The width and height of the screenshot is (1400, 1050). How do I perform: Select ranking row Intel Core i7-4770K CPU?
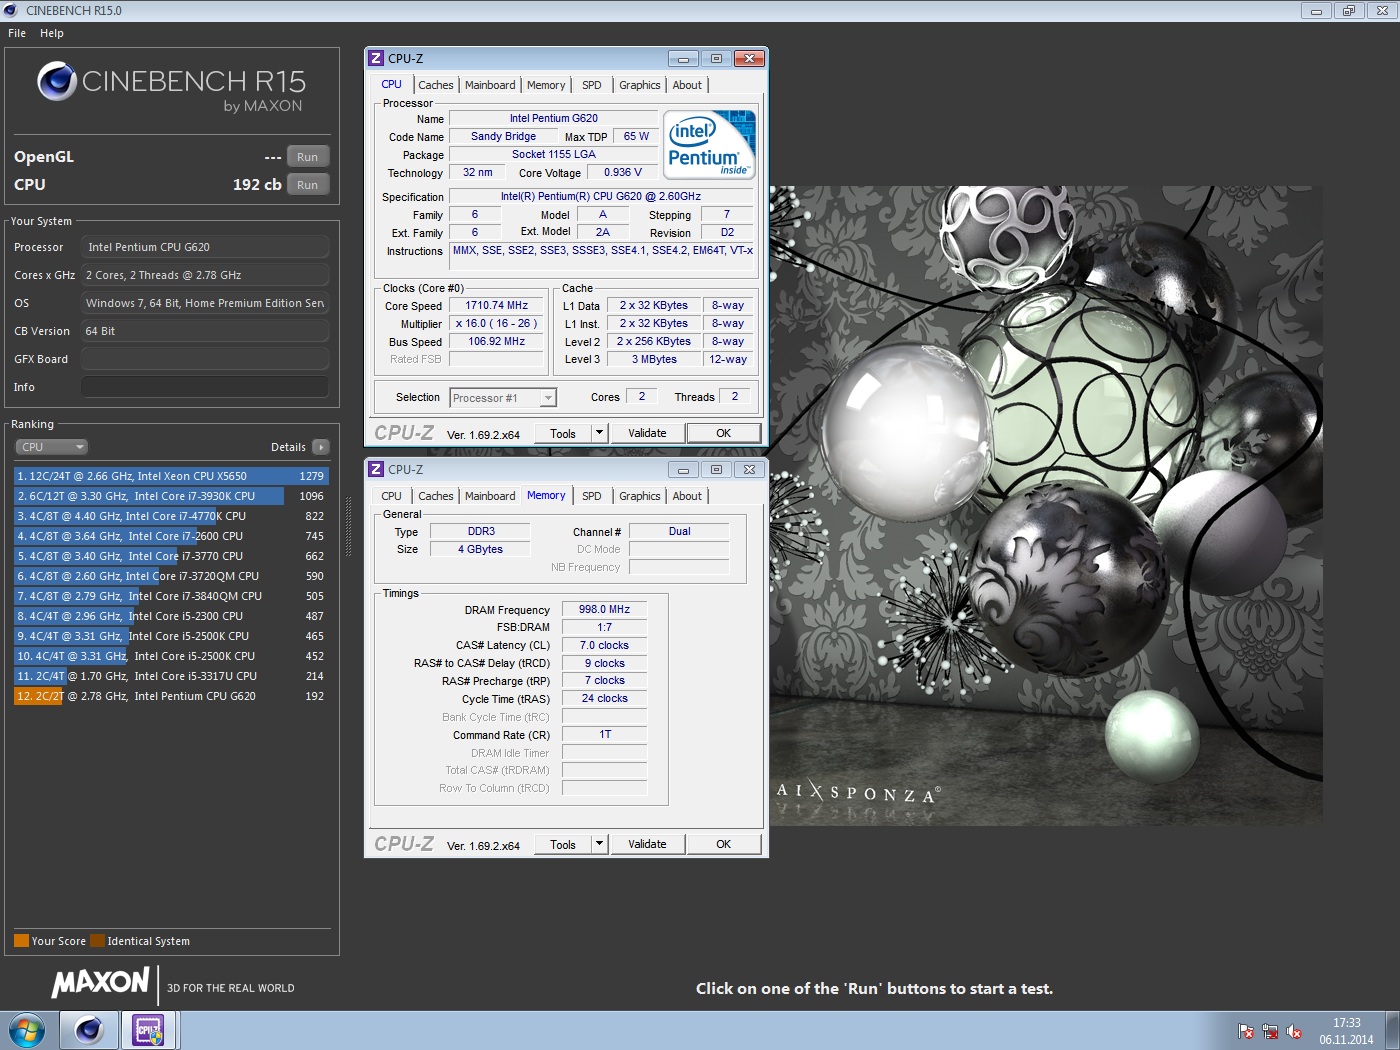click(x=171, y=516)
